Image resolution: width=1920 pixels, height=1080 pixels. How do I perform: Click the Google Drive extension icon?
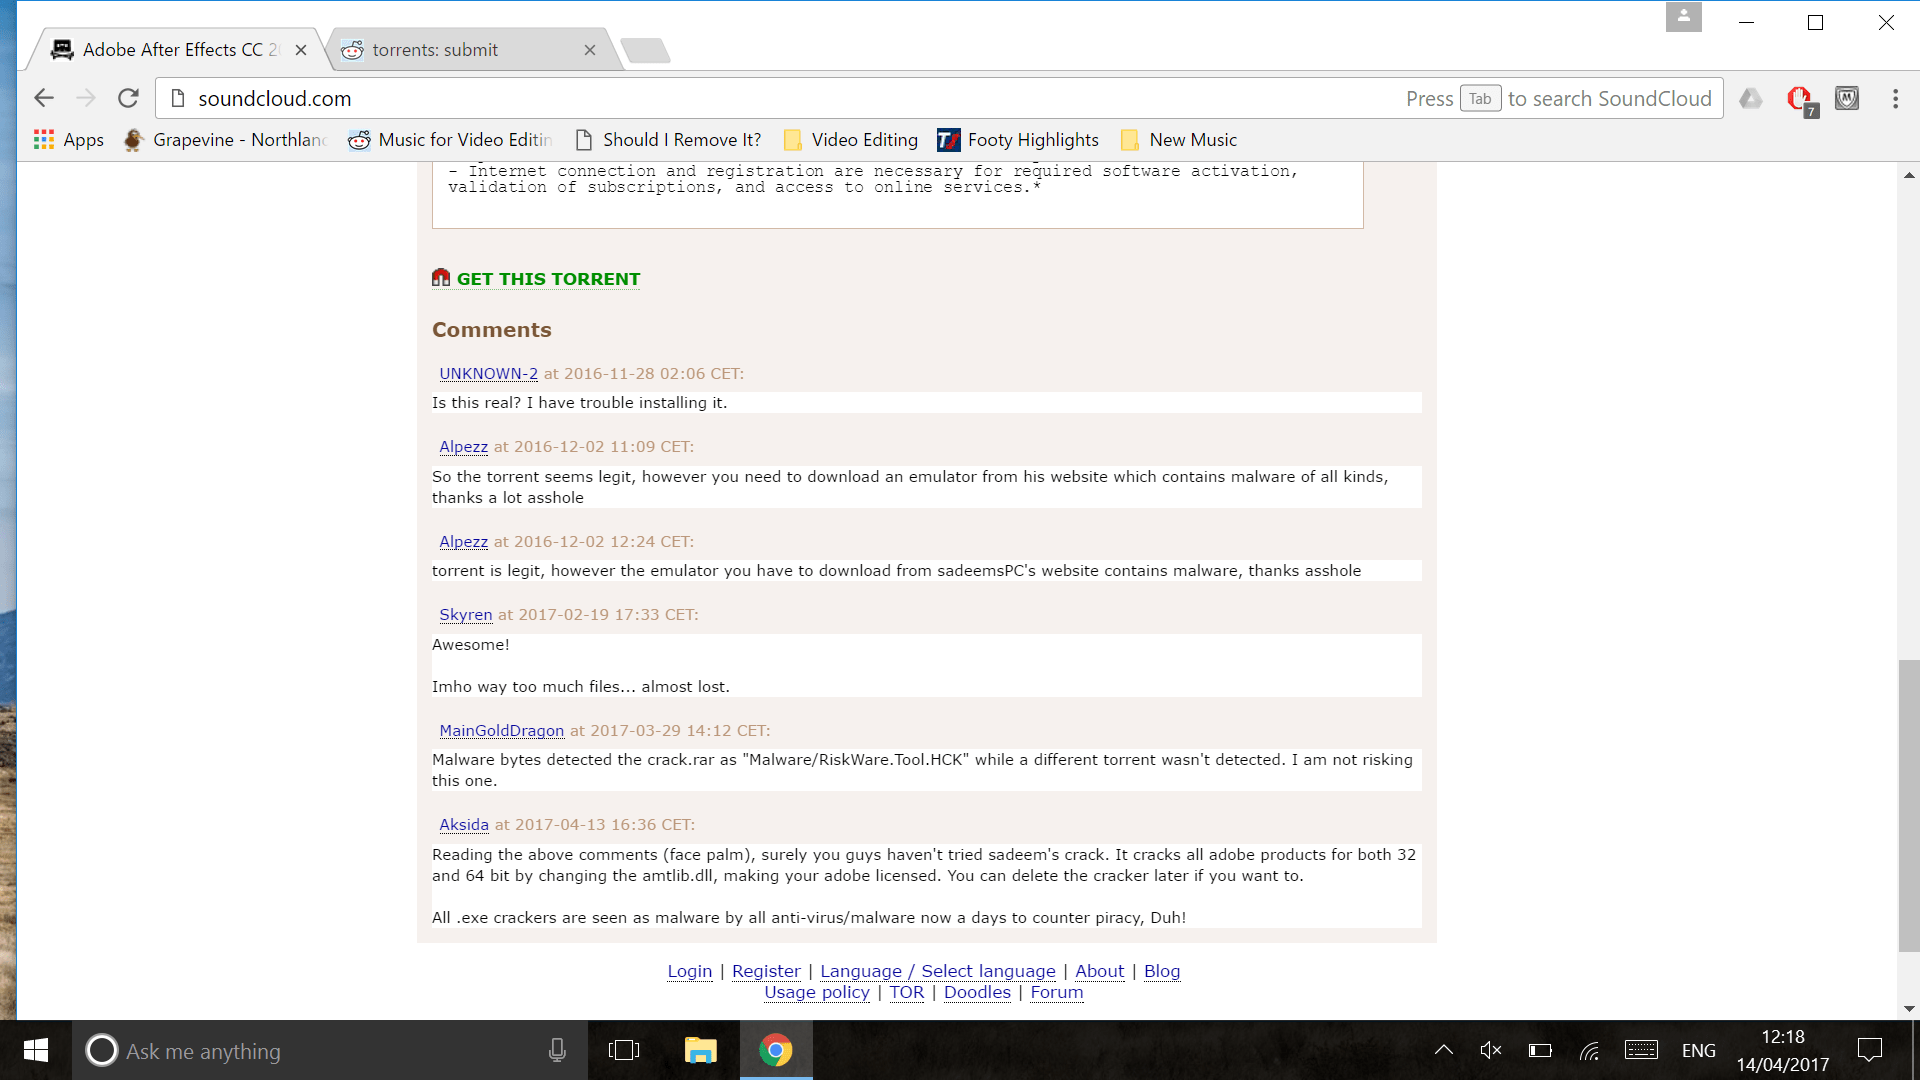click(1751, 98)
